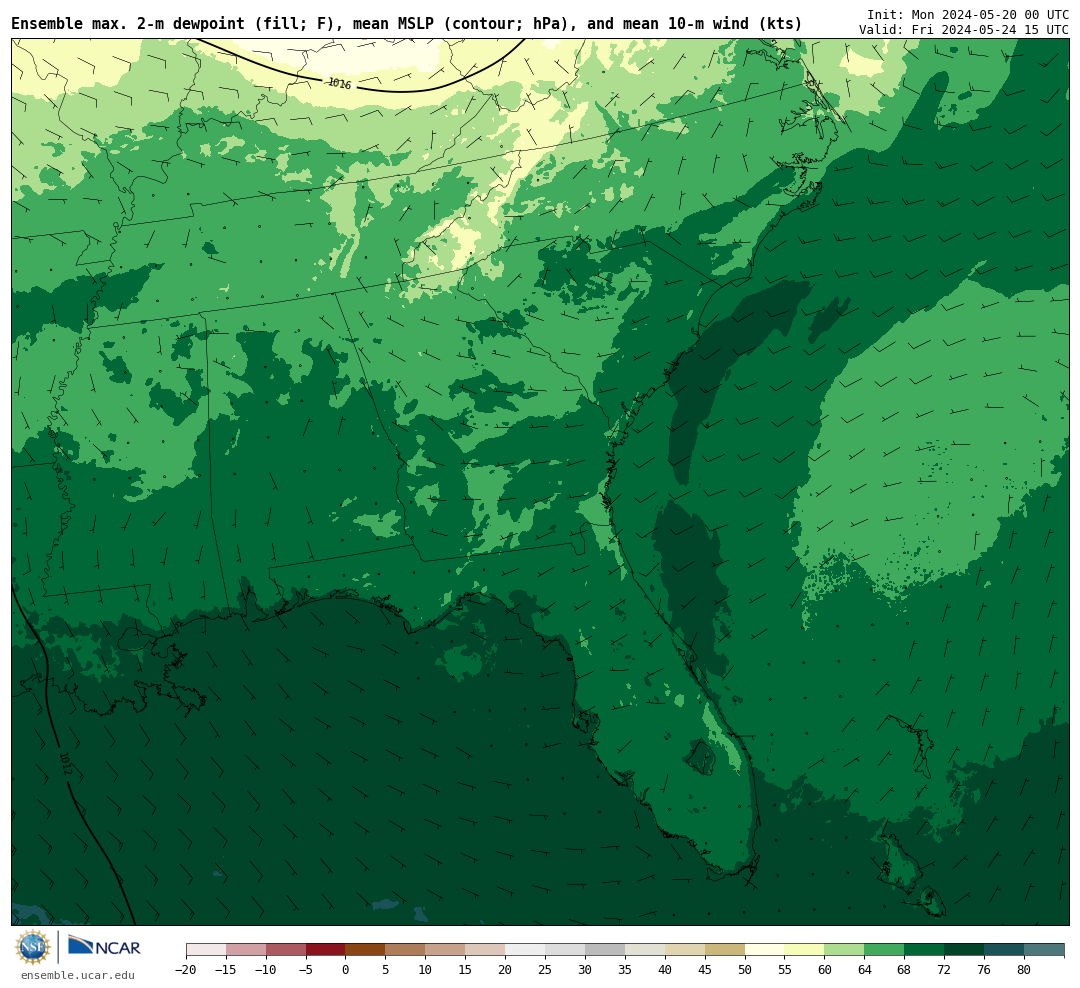Click the colorbar label 50

pos(745,970)
